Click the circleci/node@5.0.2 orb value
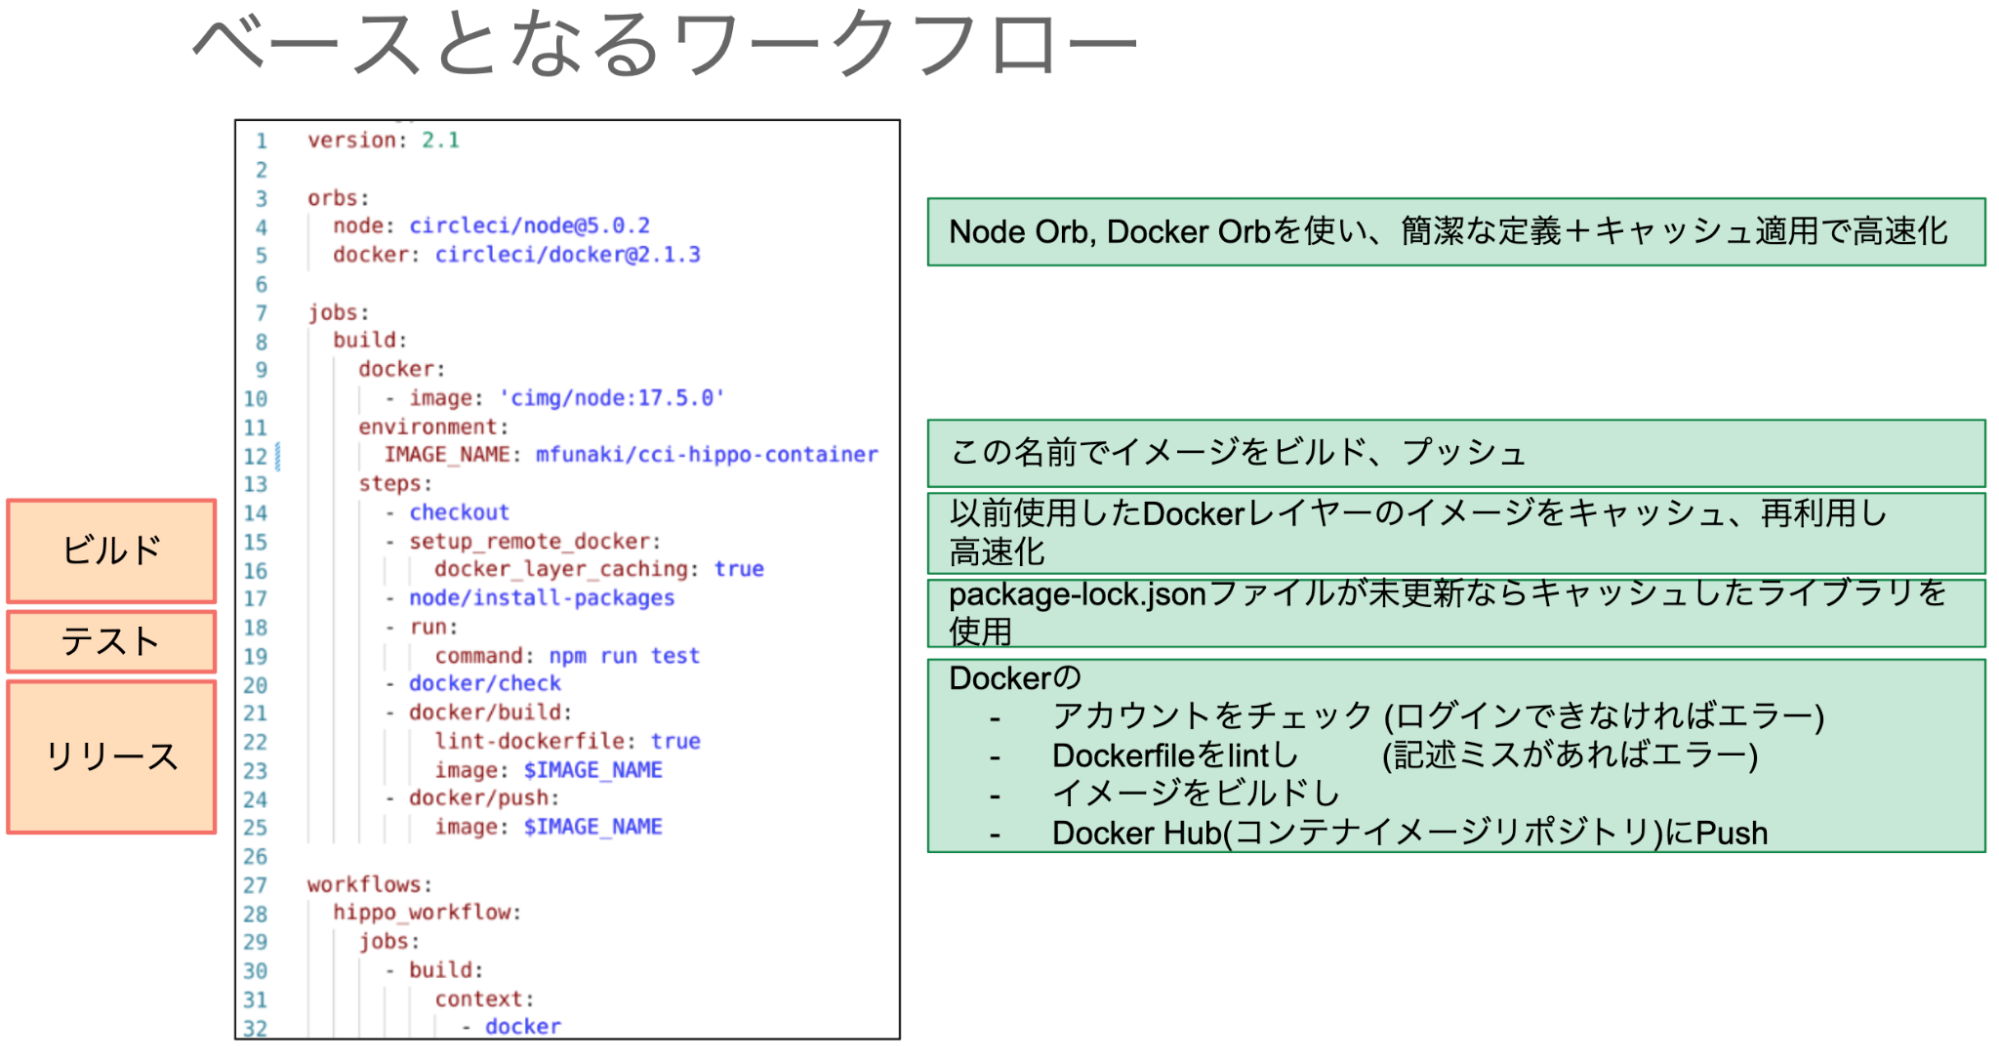The image size is (1999, 1046). click(x=529, y=226)
